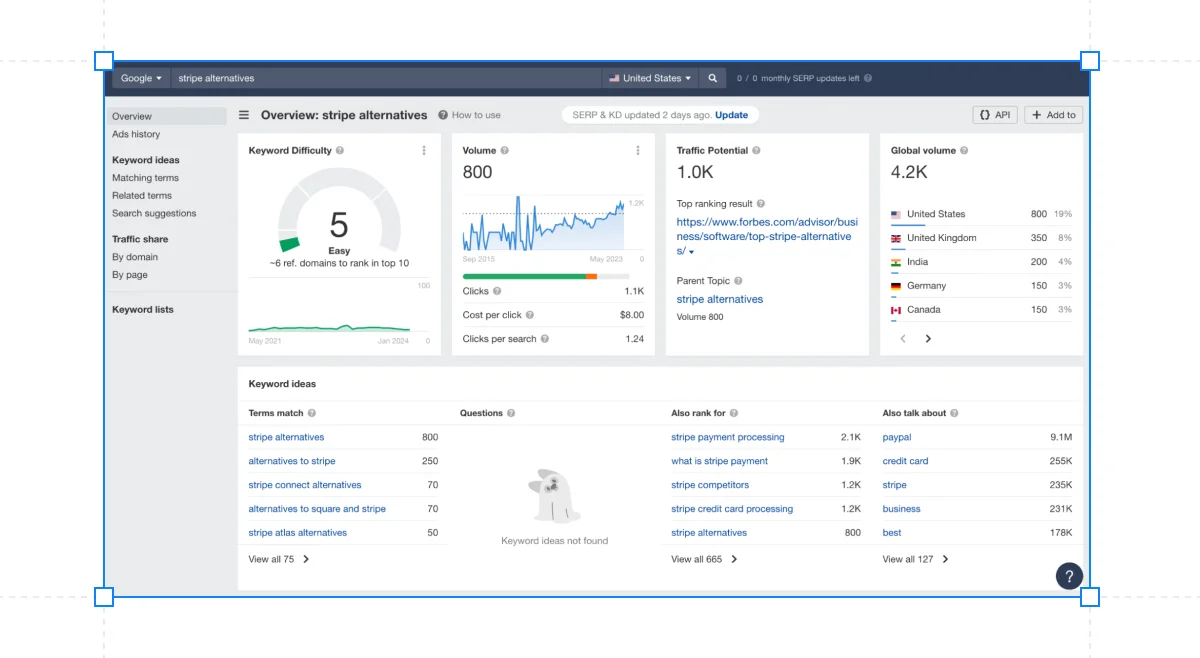
Task: Click the help icon next to Volume
Action: pos(504,151)
